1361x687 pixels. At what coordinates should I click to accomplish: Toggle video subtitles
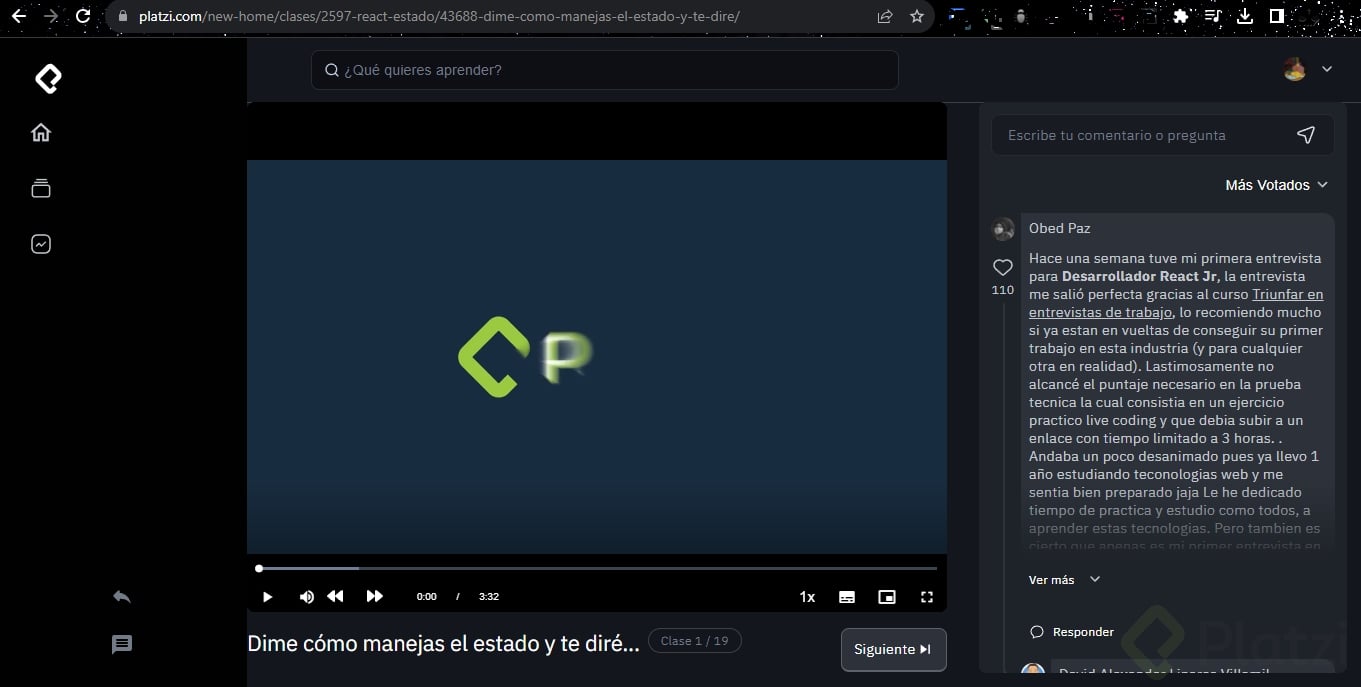(x=847, y=597)
